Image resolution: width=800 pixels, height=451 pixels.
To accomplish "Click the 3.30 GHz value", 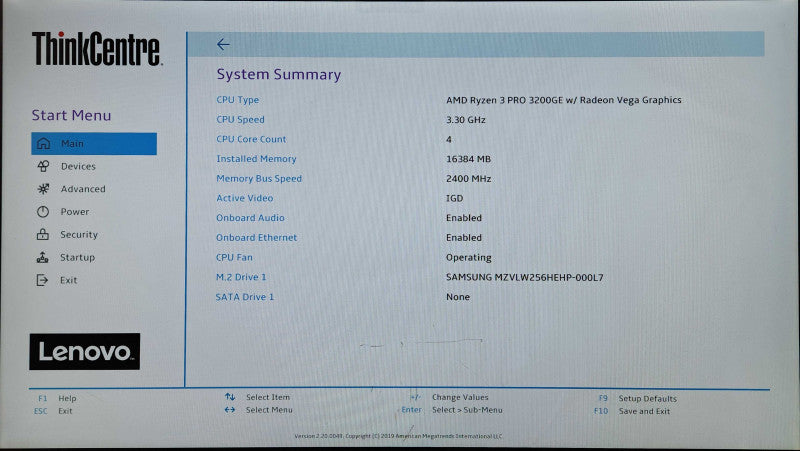I will pyautogui.click(x=466, y=120).
